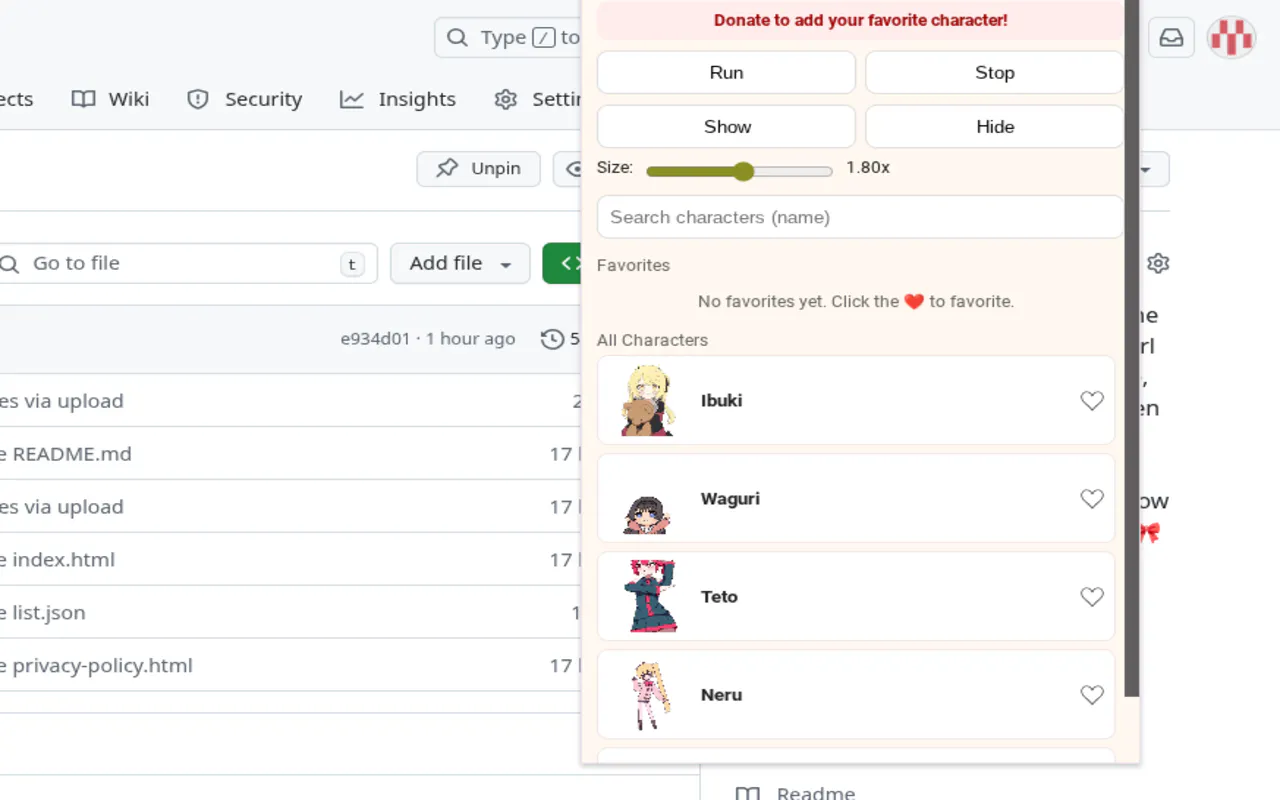Viewport: 1280px width, 800px height.
Task: View commit history via the clock icon
Action: click(552, 339)
